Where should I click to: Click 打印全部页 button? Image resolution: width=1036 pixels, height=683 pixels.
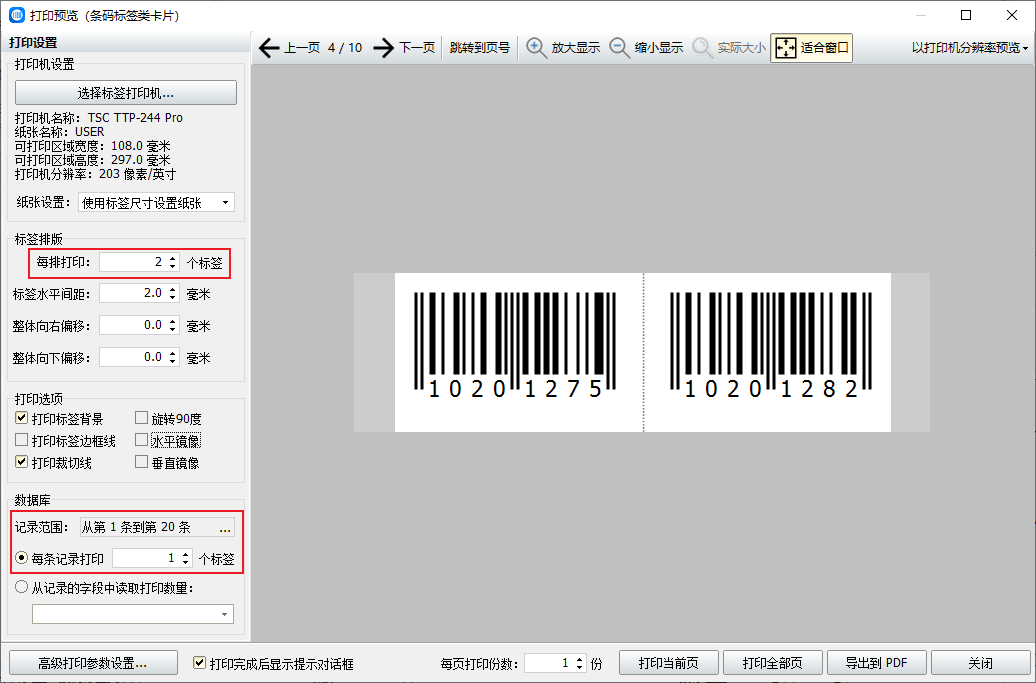(x=772, y=663)
